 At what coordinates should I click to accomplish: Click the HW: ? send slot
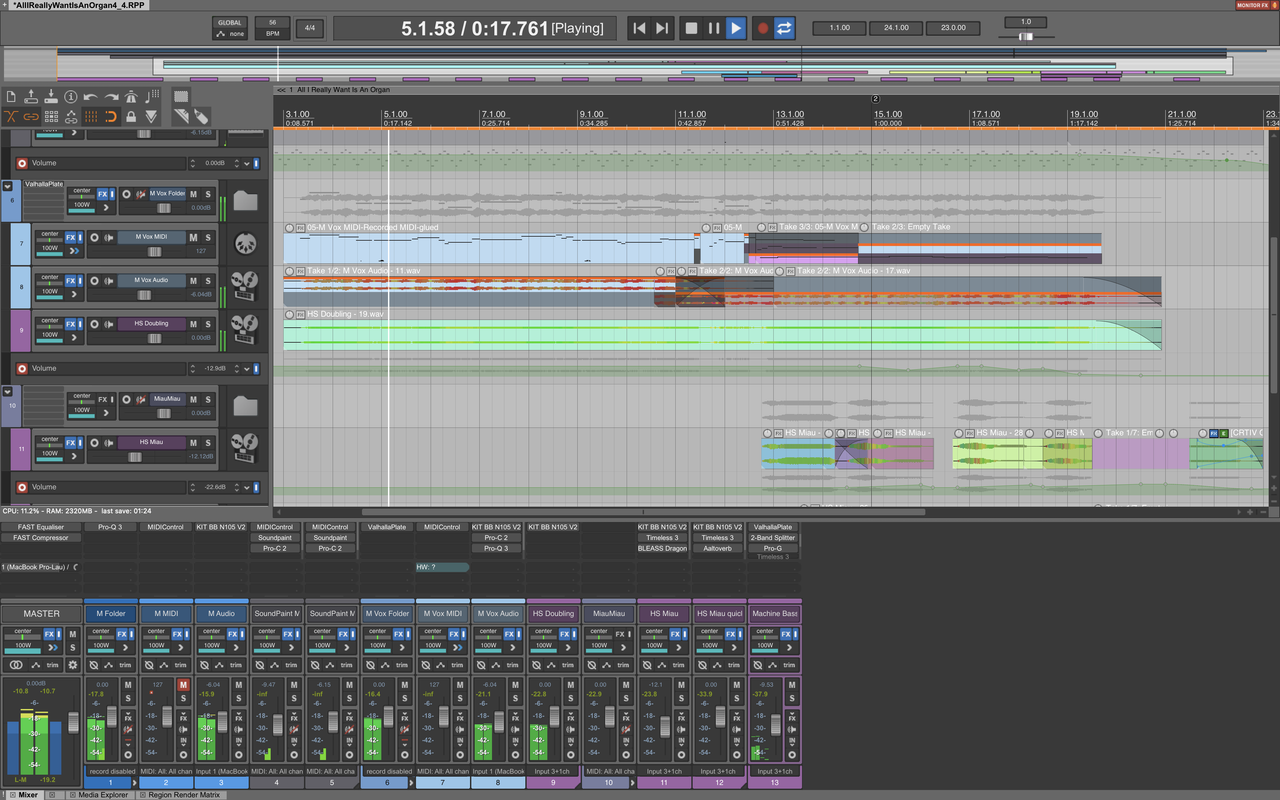pos(442,567)
